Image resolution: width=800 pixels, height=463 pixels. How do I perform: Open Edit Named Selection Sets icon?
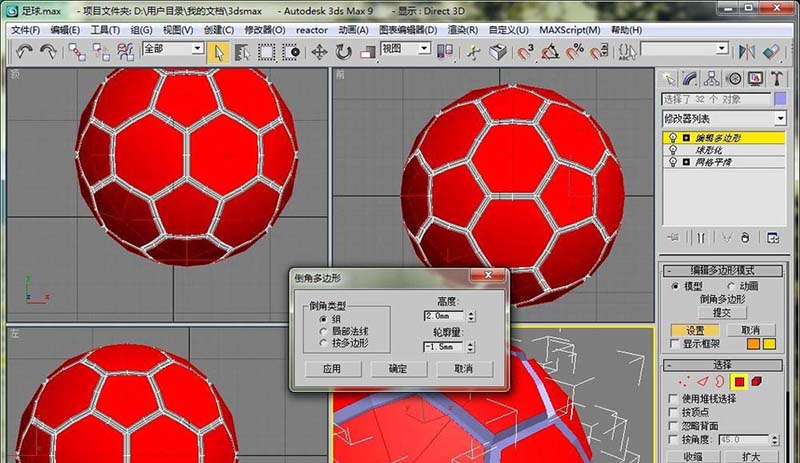627,52
